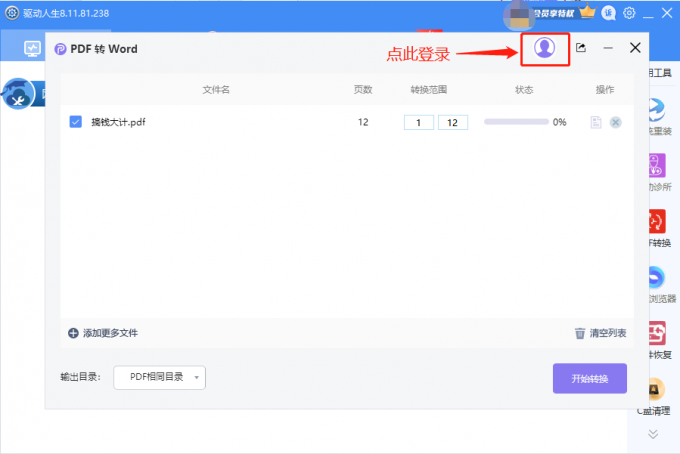Viewport: 680px width, 454px height.
Task: Click 开始转换 to start conversion
Action: 589,378
